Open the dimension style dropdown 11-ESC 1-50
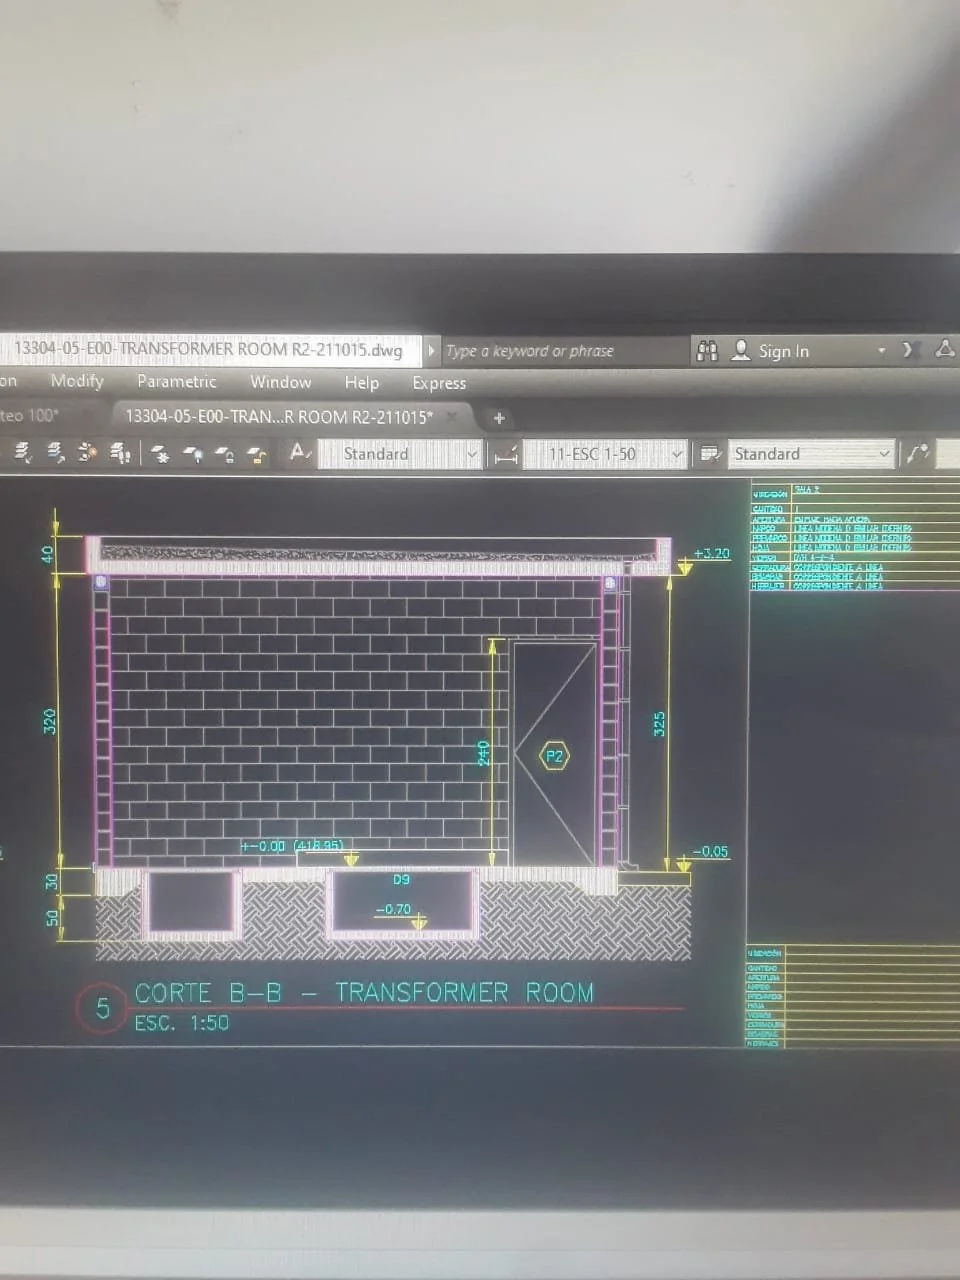The width and height of the screenshot is (960, 1280). (605, 454)
